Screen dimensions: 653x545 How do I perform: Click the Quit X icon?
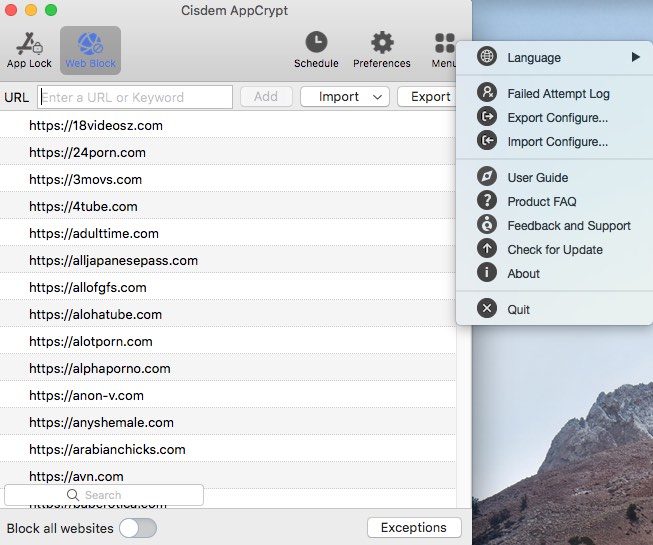487,309
